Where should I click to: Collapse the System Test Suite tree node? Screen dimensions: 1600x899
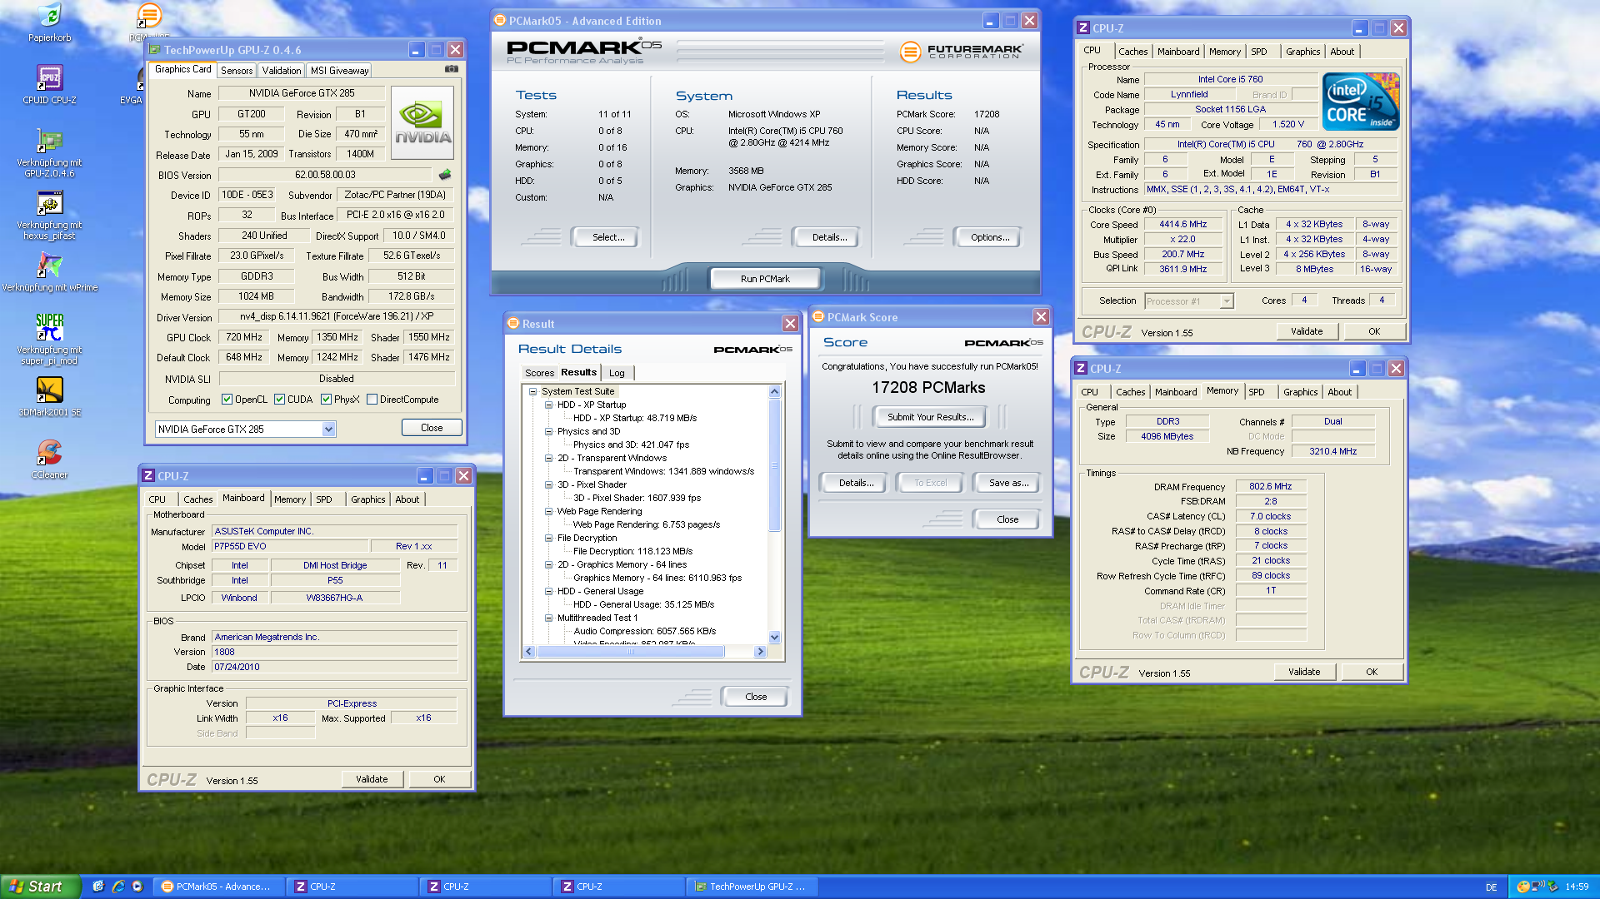[x=533, y=392]
